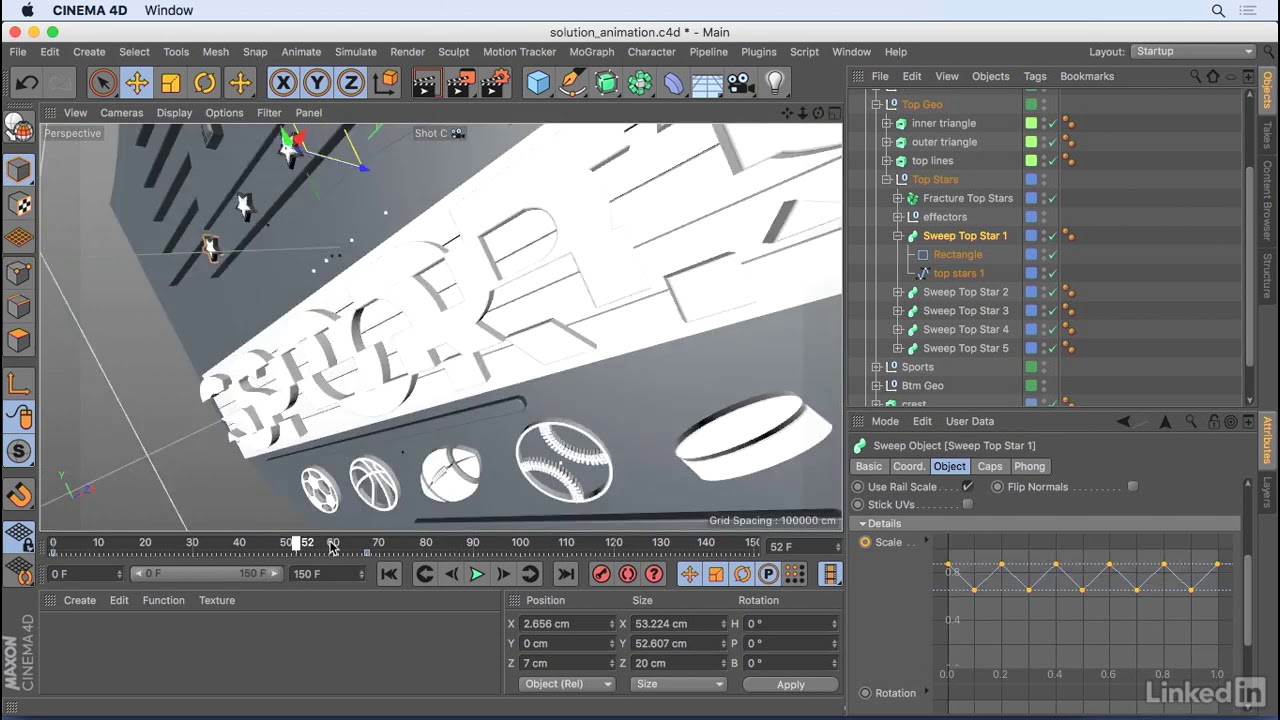This screenshot has width=1280, height=720.
Task: Open the Layout Startup dropdown
Action: pos(1194,52)
